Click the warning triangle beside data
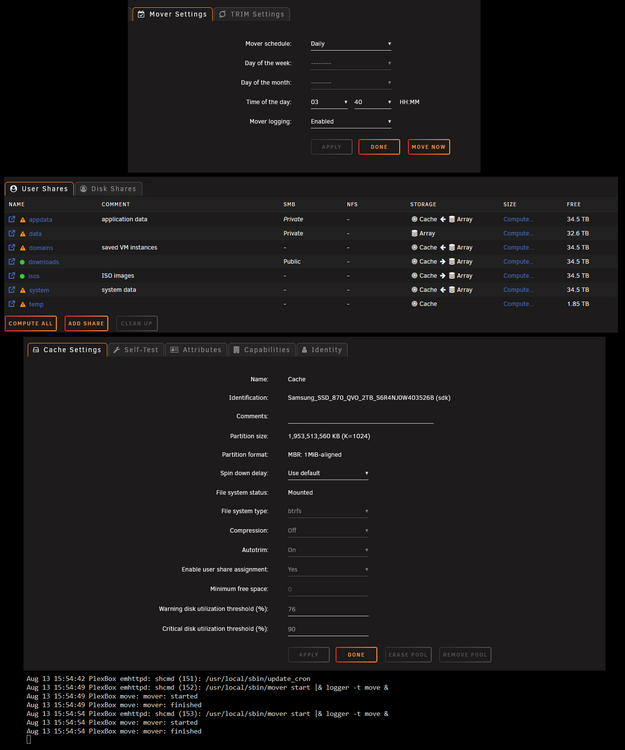 pos(22,234)
